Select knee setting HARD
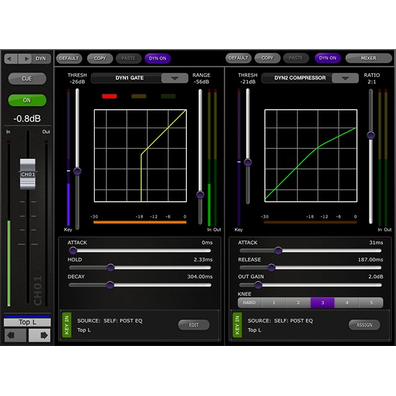The width and height of the screenshot is (396, 396). 249,303
